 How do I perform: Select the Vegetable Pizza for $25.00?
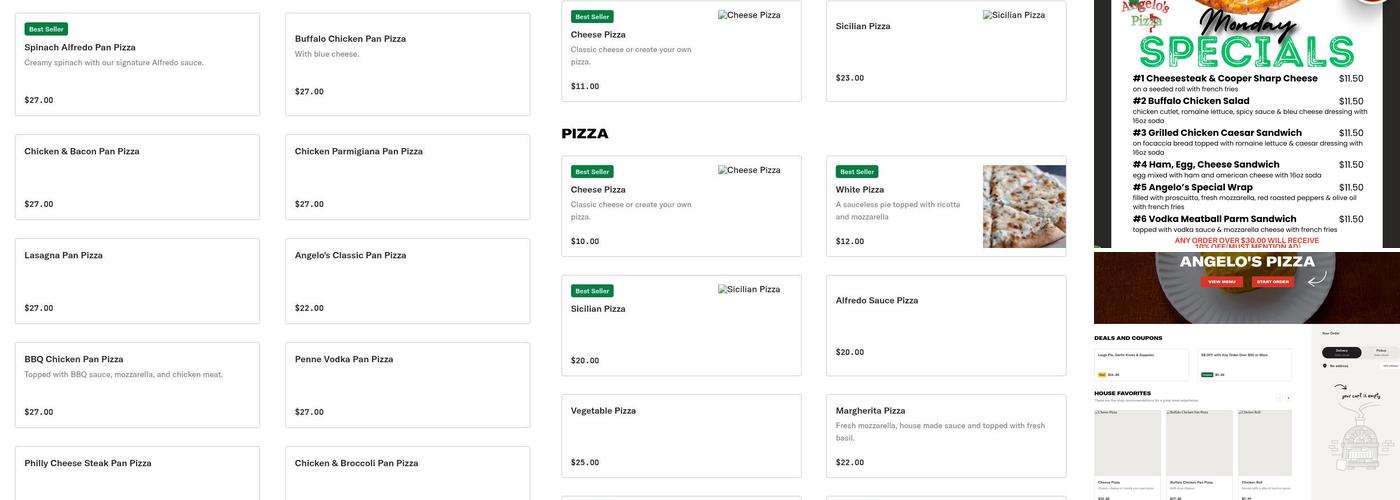tap(681, 435)
